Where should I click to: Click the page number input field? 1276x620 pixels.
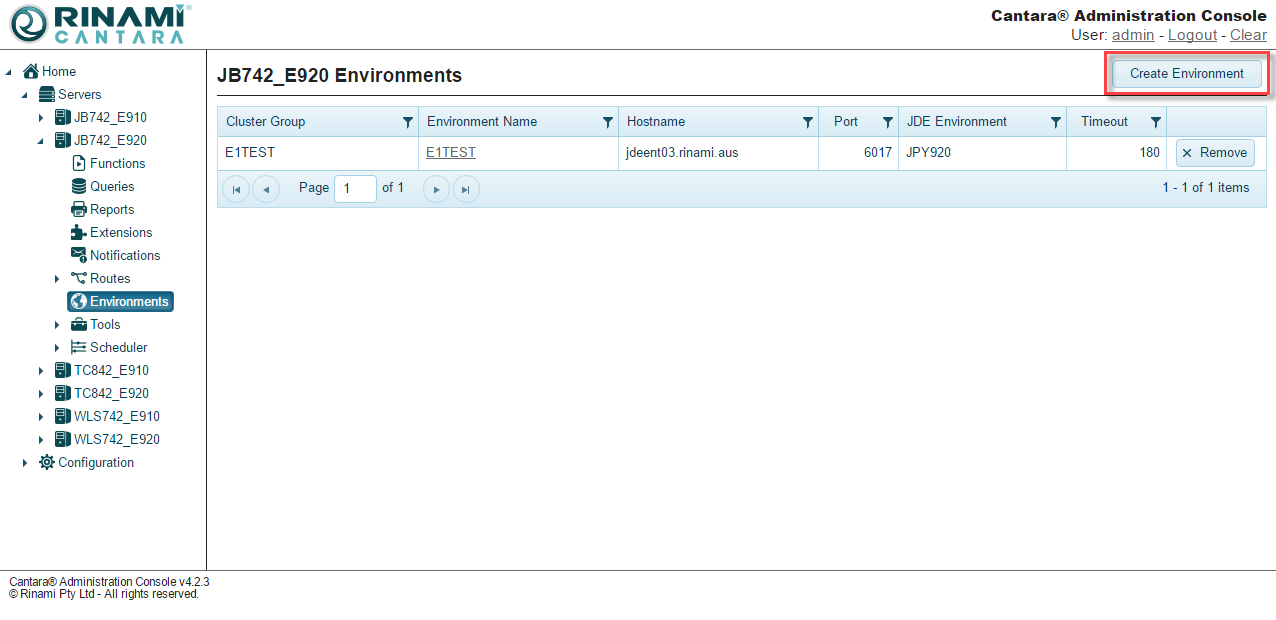click(x=354, y=189)
